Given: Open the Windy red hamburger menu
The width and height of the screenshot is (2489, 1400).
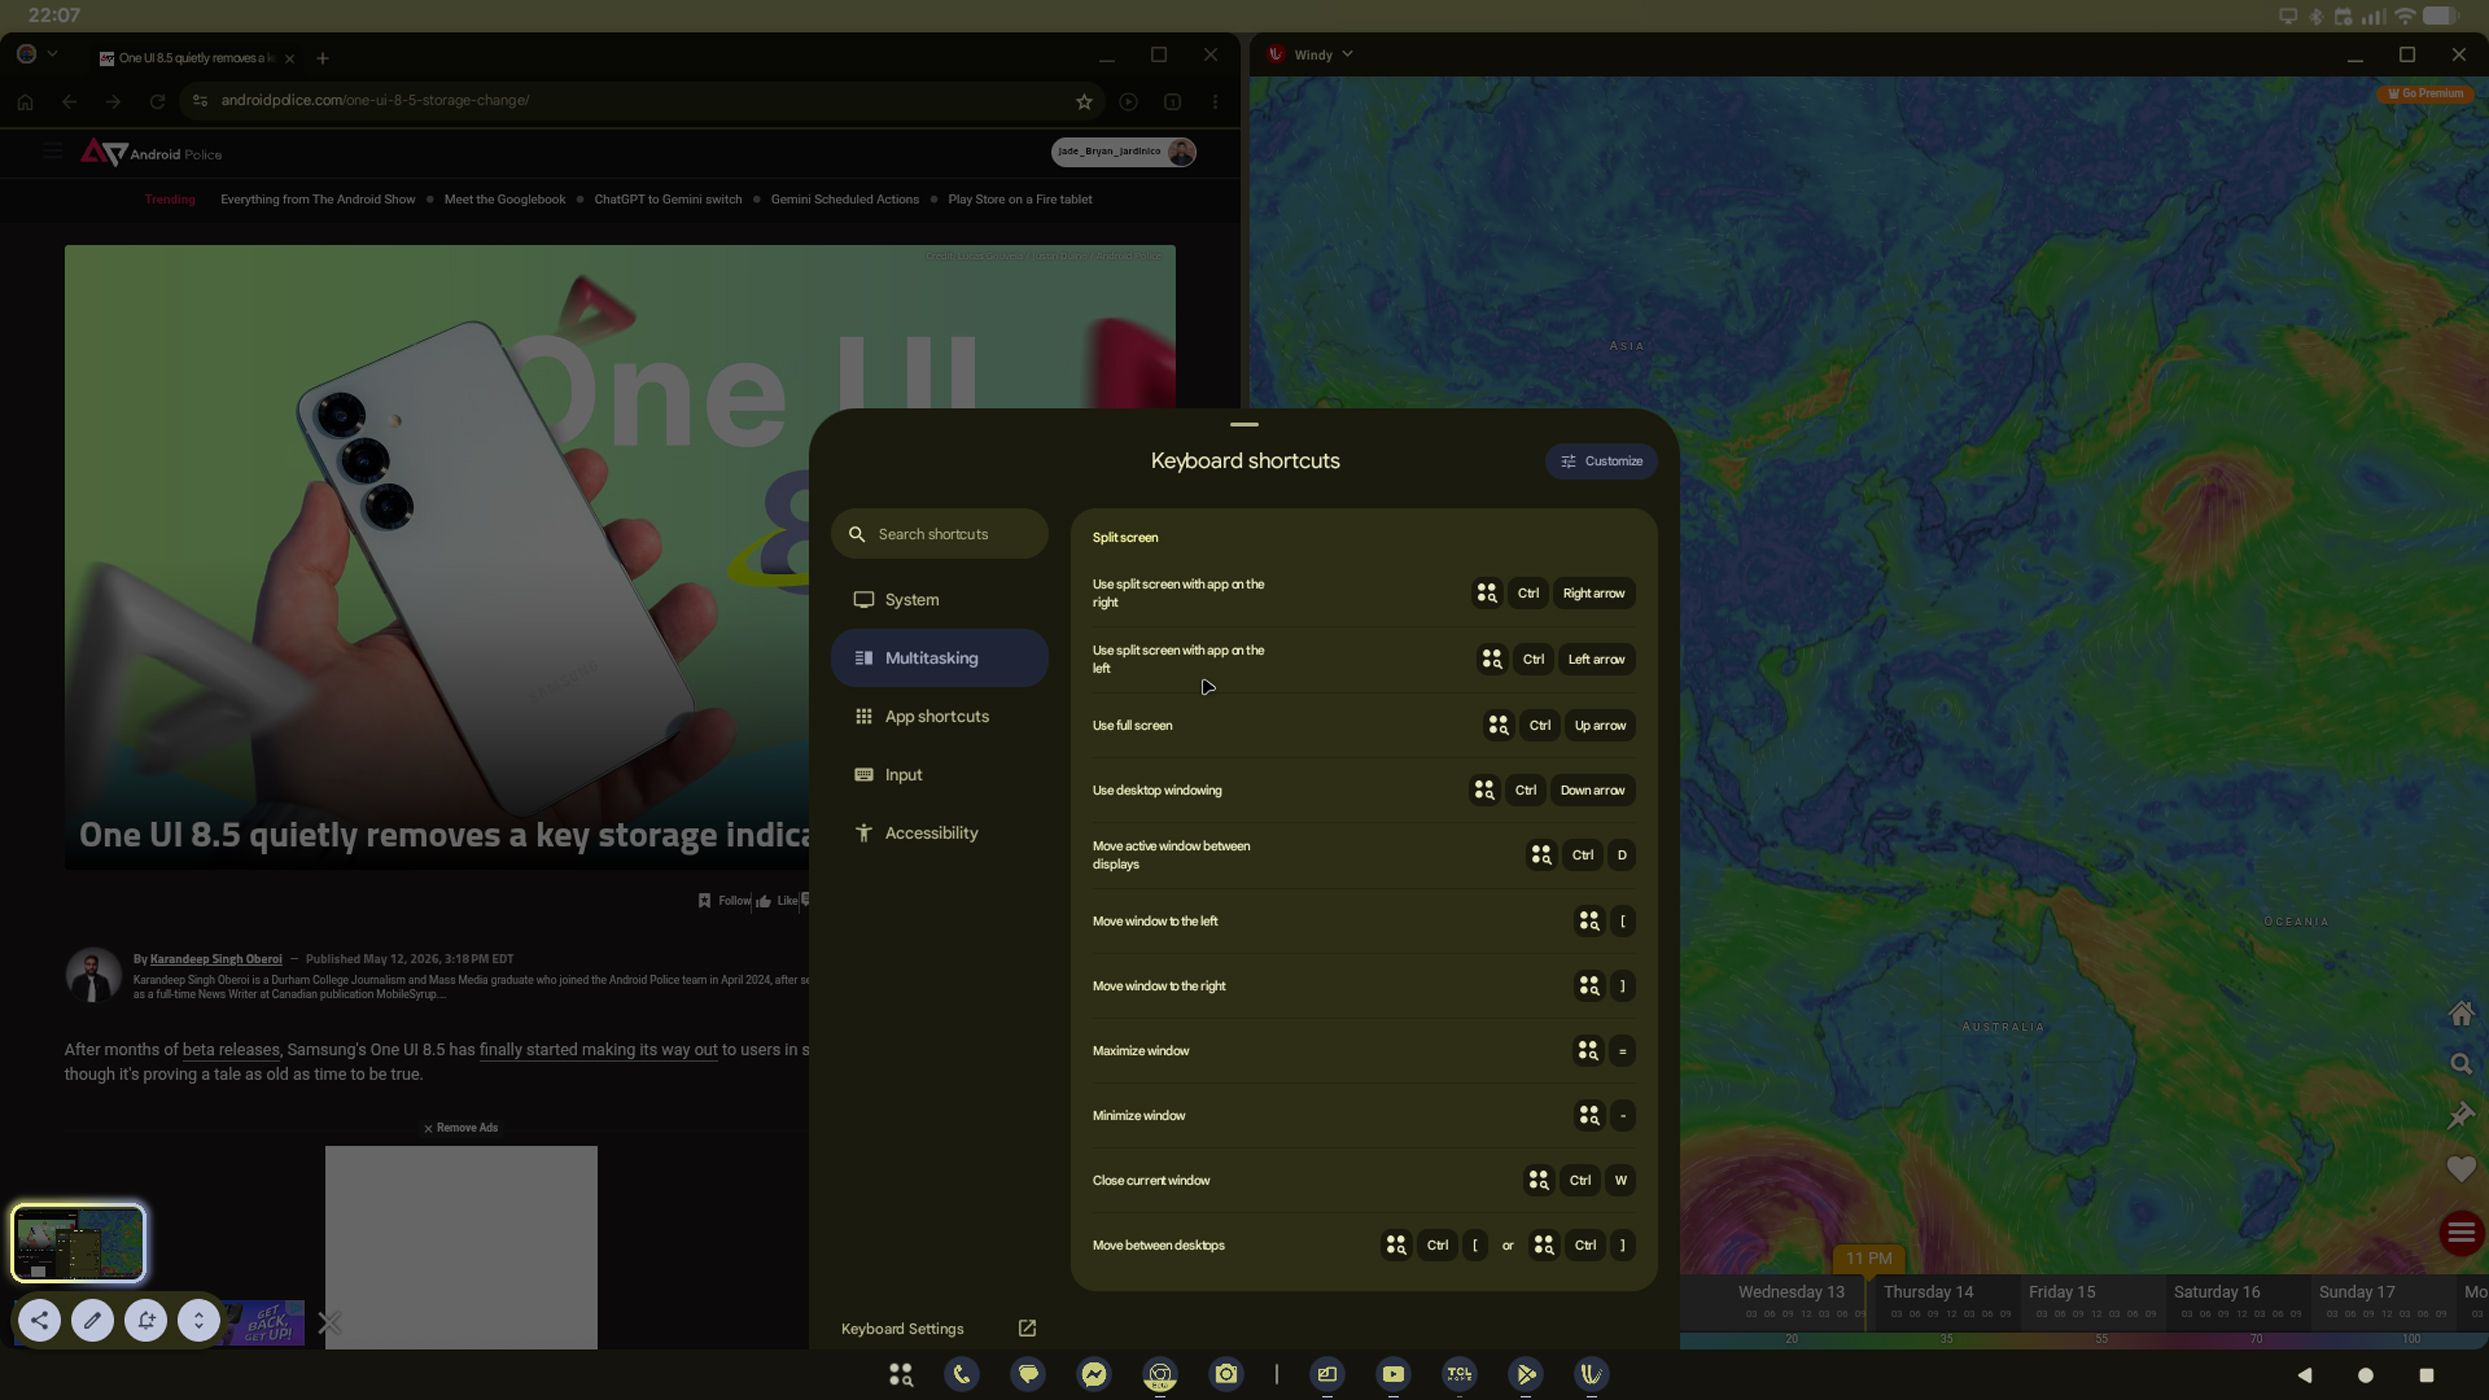Looking at the screenshot, I should (x=2461, y=1232).
